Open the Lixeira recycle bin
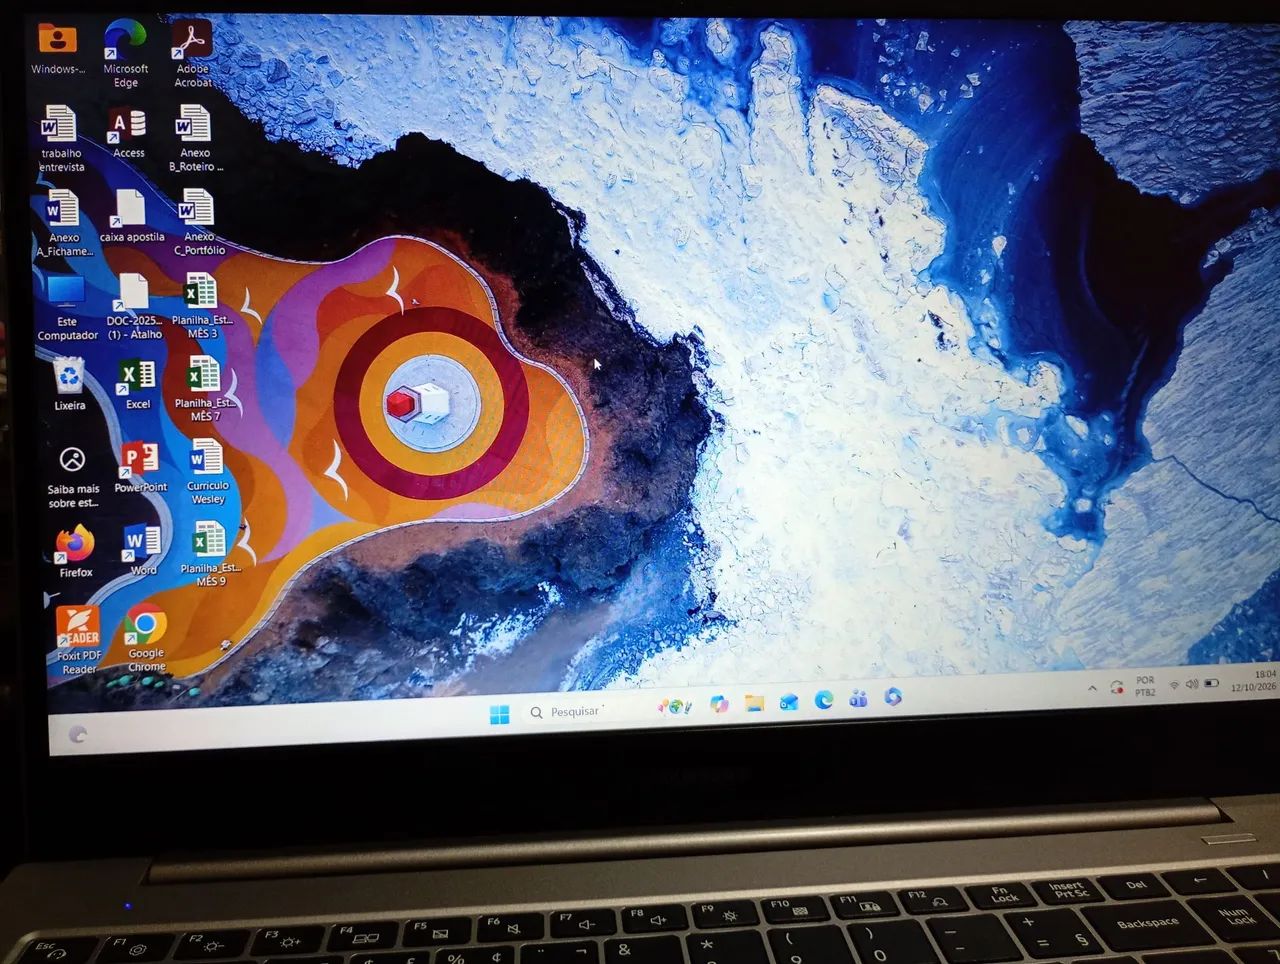 (69, 385)
